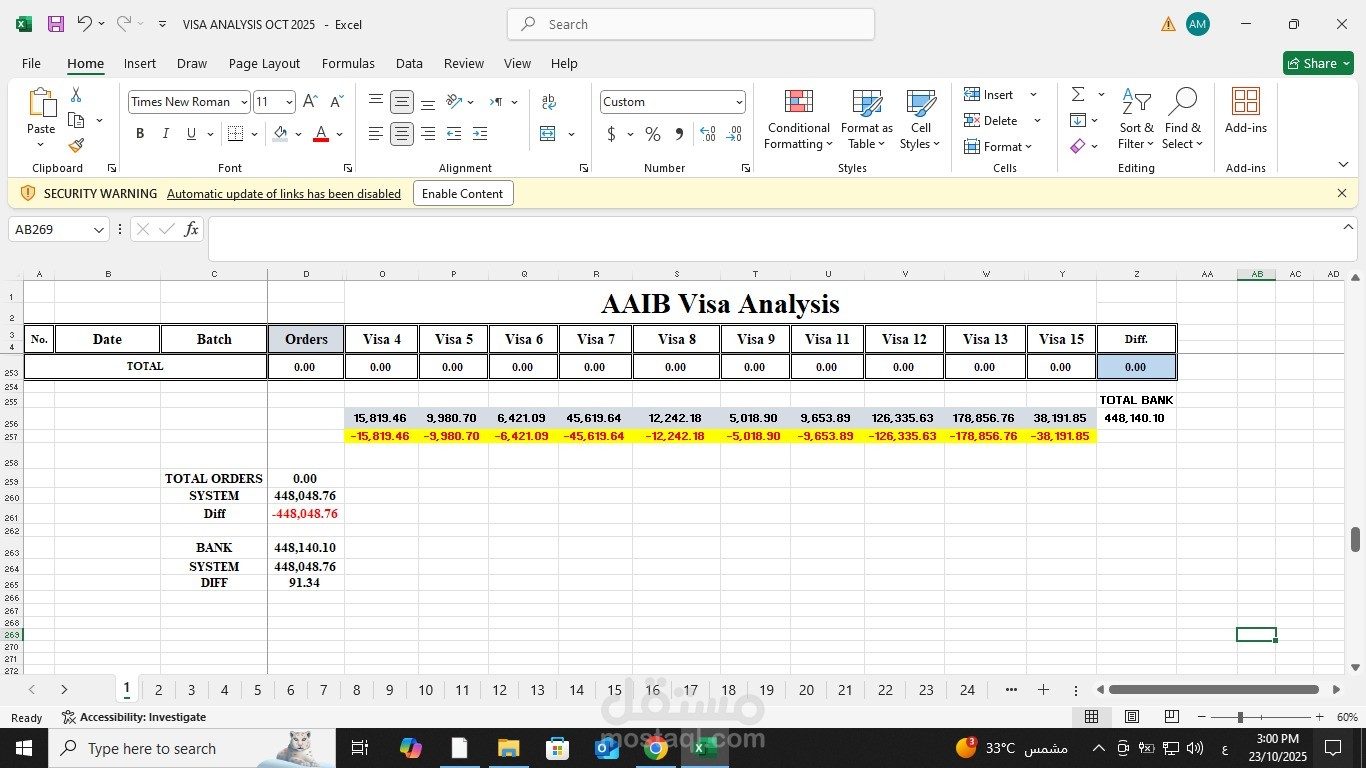Open the File menu

click(x=31, y=63)
